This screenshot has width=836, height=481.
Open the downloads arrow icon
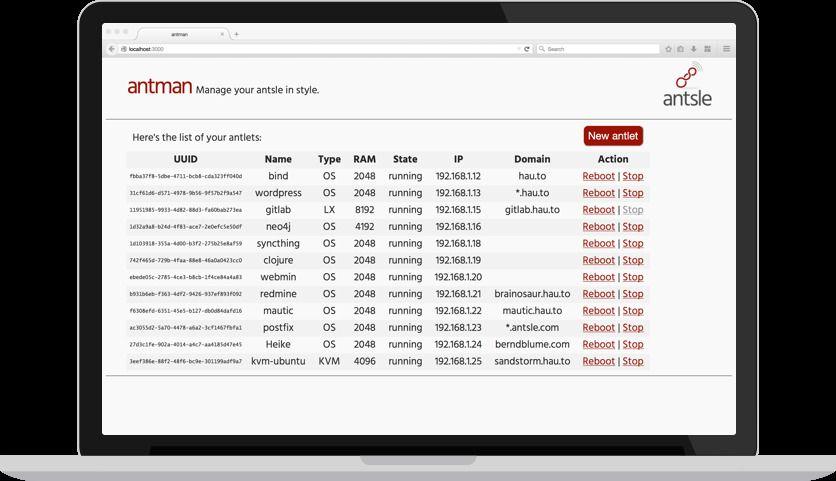point(694,49)
